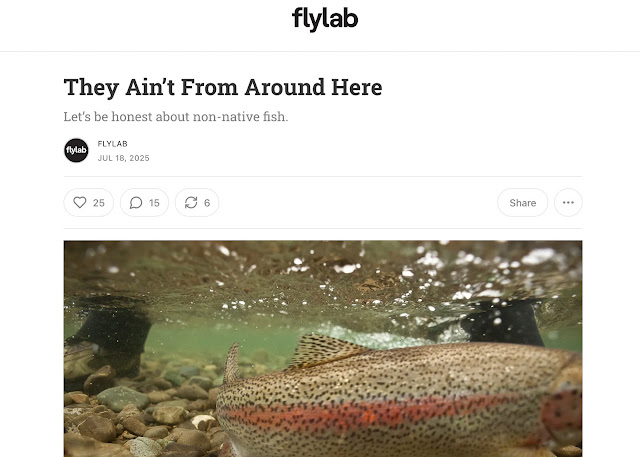Click the They Ain't From Around Here title
Screen dimensions: 640x457
point(223,87)
